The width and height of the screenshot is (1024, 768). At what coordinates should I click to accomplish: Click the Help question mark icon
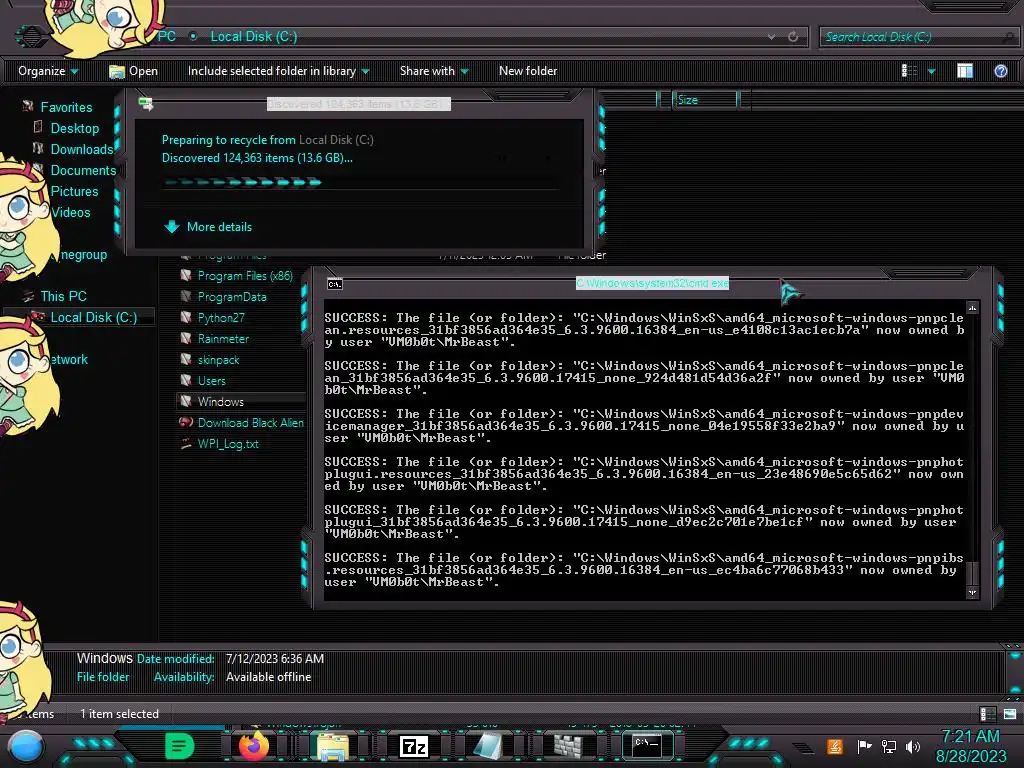point(1000,71)
